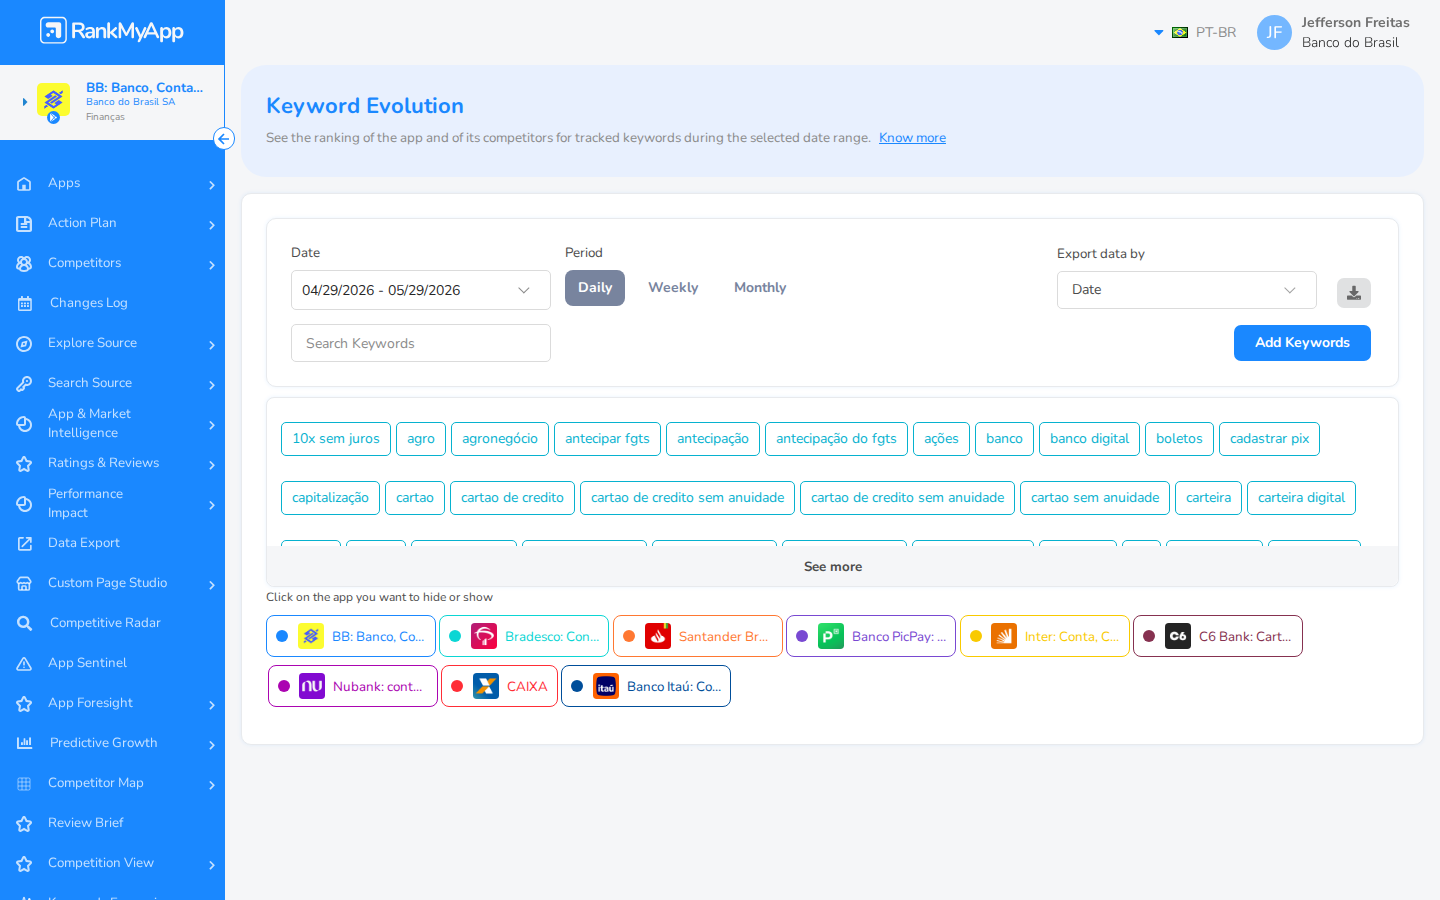Click the Search Keywords input field
This screenshot has height=900, width=1440.
point(421,343)
